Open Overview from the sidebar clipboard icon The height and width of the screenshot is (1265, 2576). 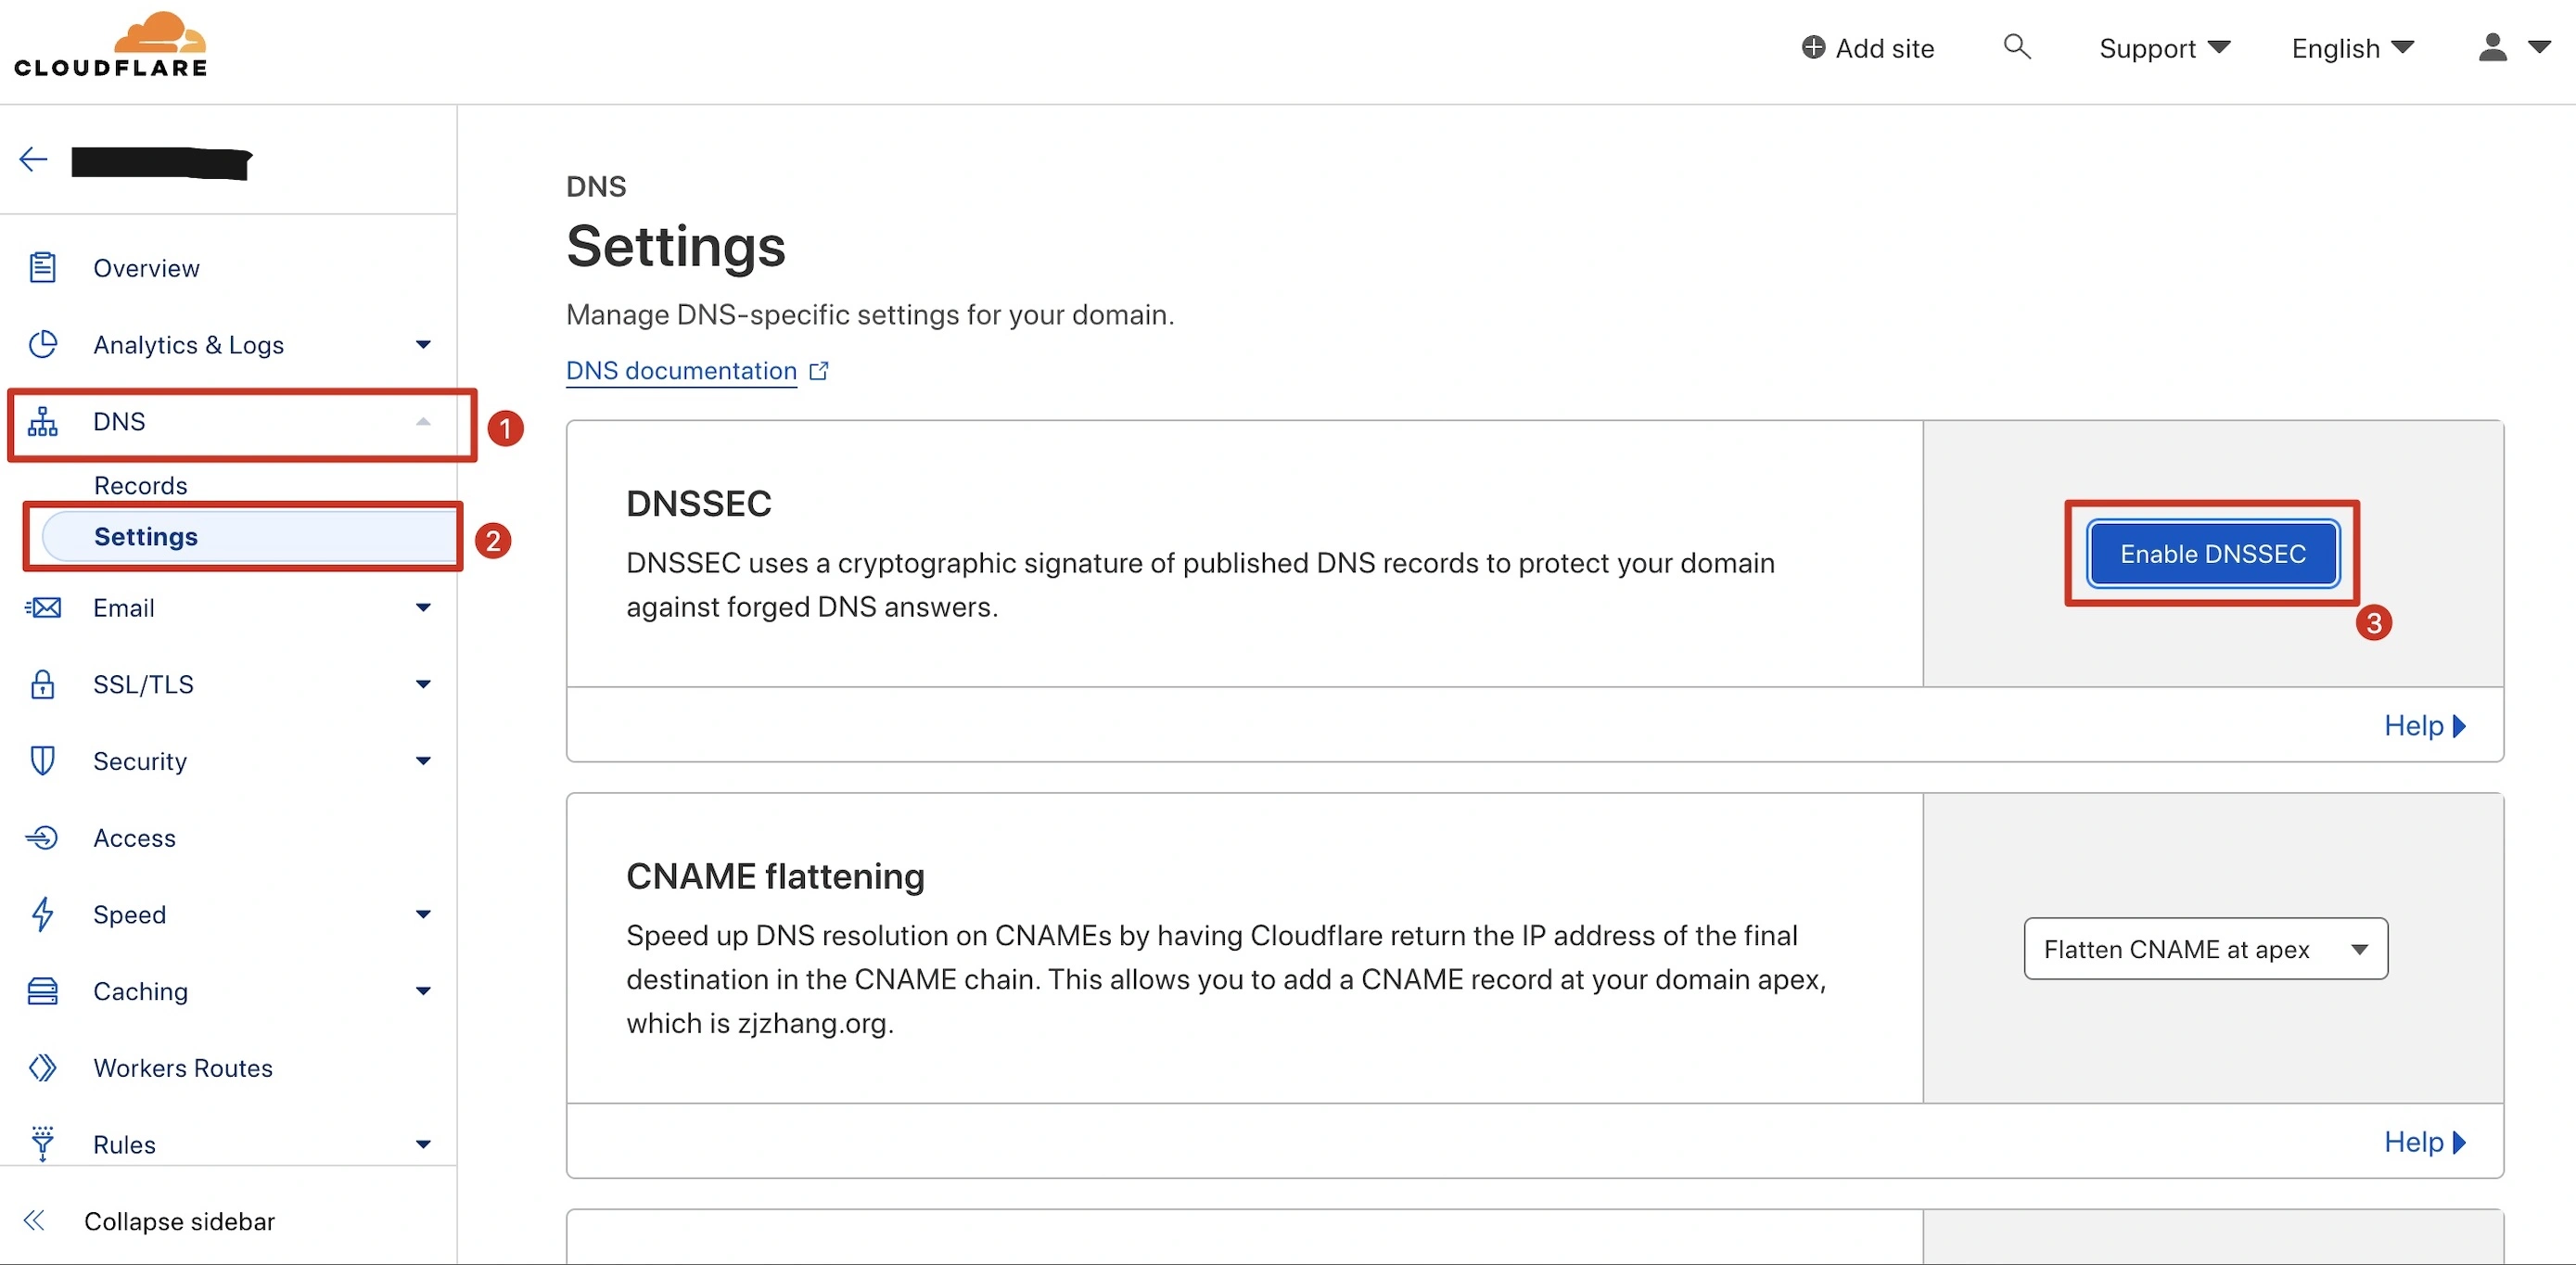point(42,267)
